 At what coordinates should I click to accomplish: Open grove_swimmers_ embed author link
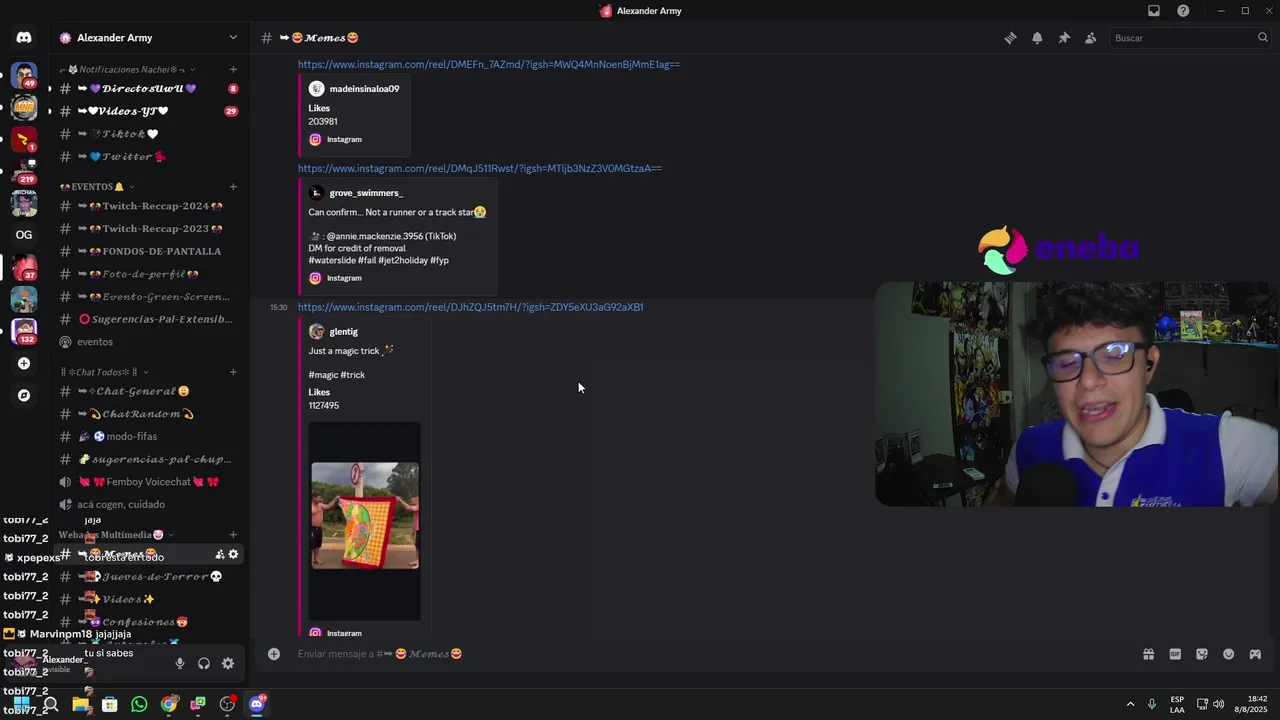coord(366,193)
